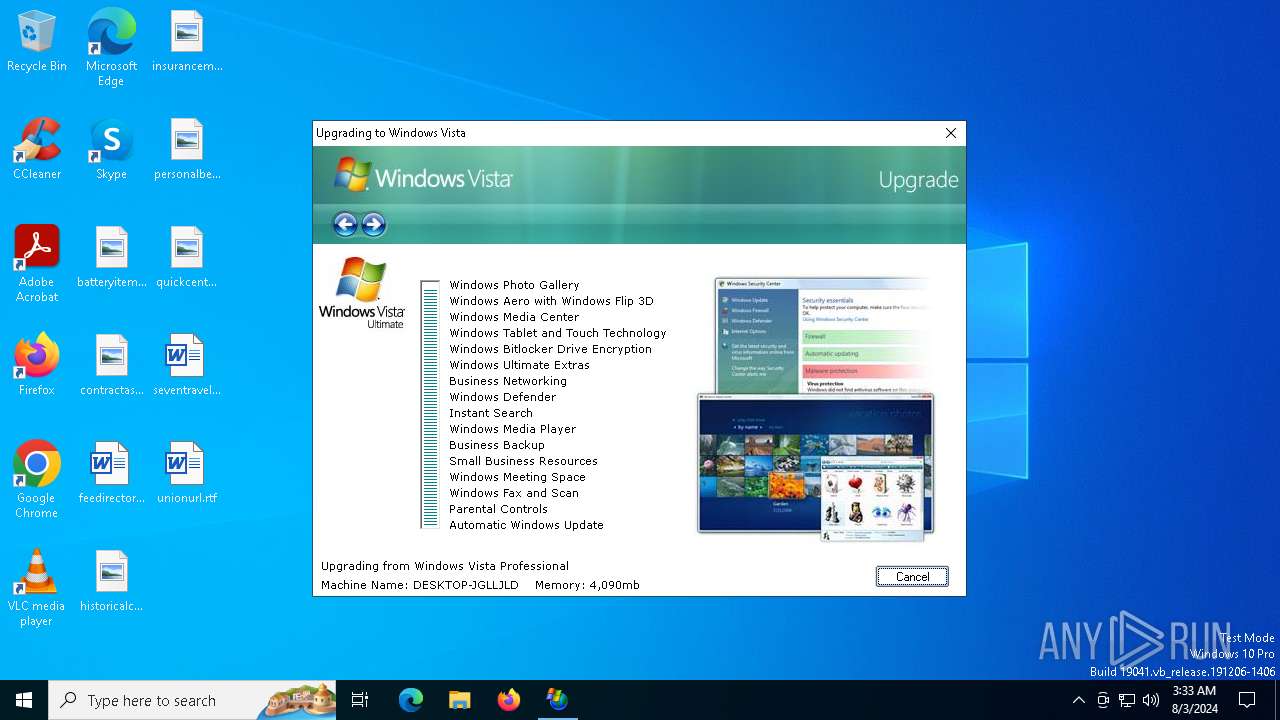Viewport: 1280px width, 720px height.
Task: Click the Windows Security Center screenshot
Action: pyautogui.click(x=822, y=335)
